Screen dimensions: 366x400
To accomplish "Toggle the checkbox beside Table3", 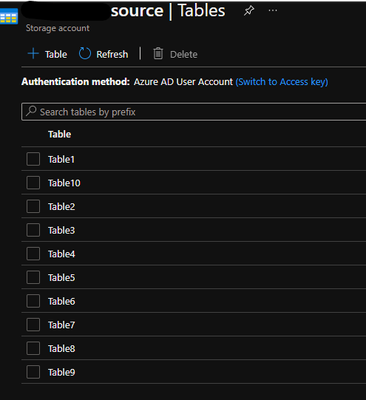I will pyautogui.click(x=33, y=230).
